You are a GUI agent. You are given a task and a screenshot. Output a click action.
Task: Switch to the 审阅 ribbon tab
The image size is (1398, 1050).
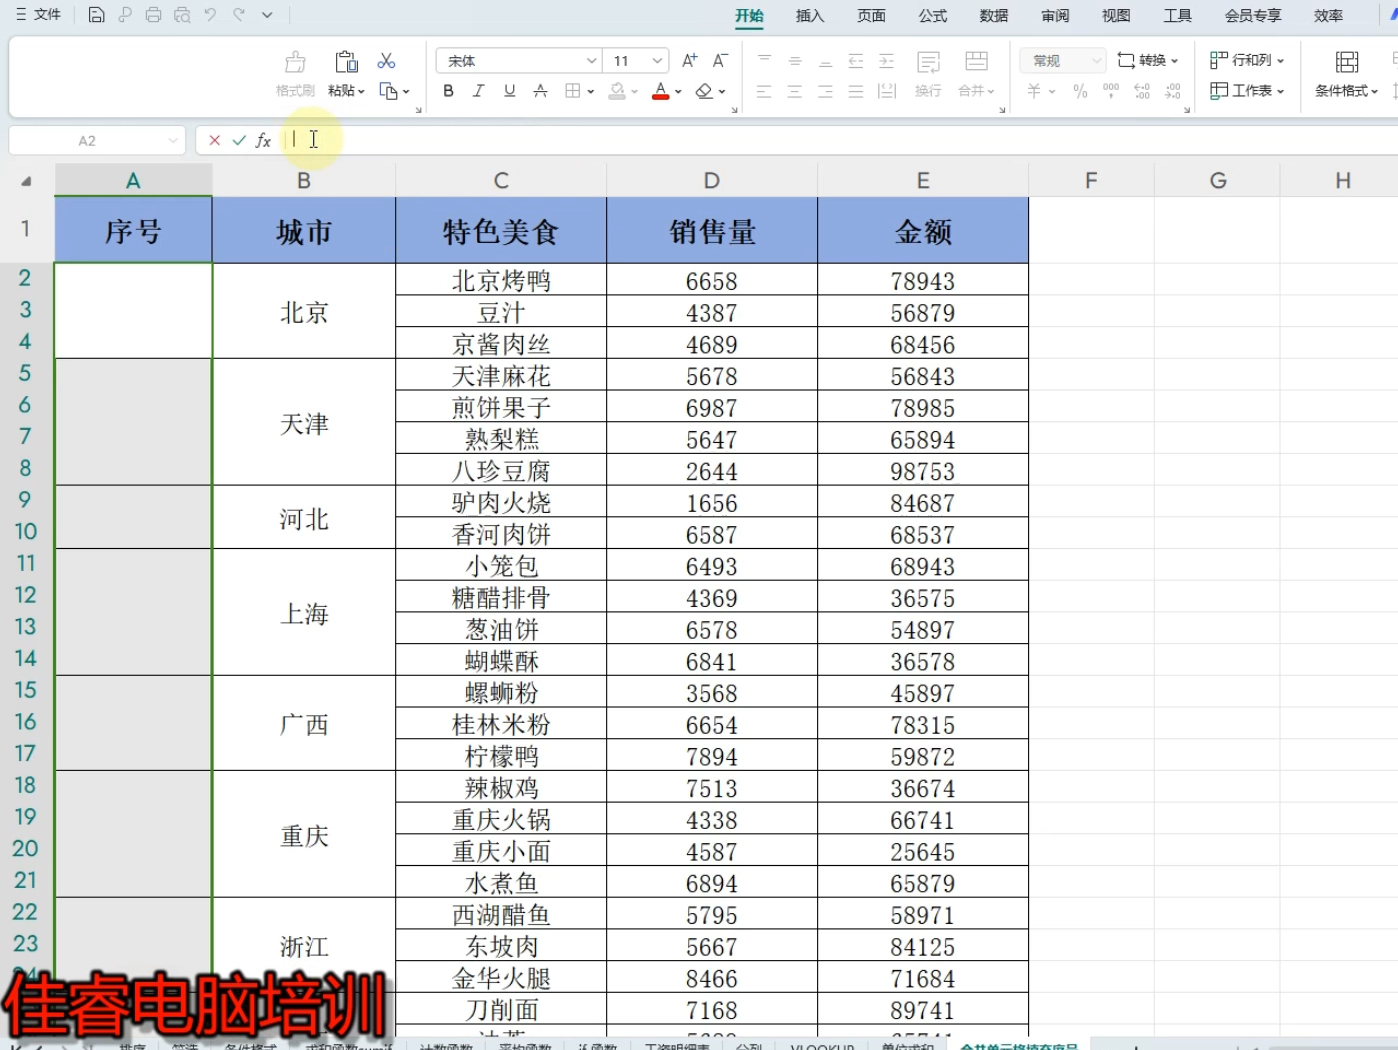click(1055, 16)
